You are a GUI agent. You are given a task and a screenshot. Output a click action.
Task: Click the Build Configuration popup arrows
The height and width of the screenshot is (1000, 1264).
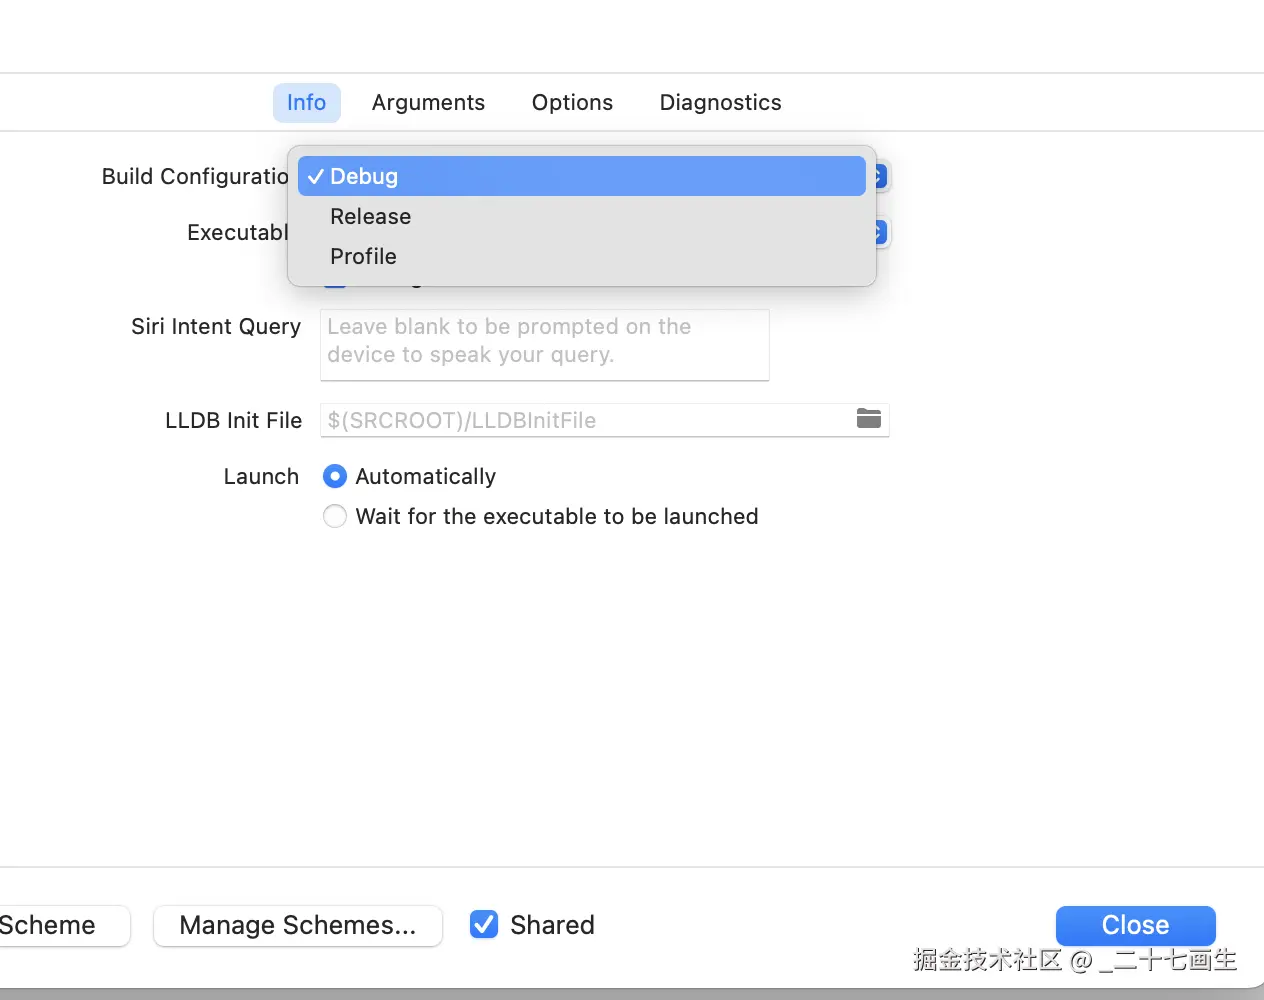880,177
